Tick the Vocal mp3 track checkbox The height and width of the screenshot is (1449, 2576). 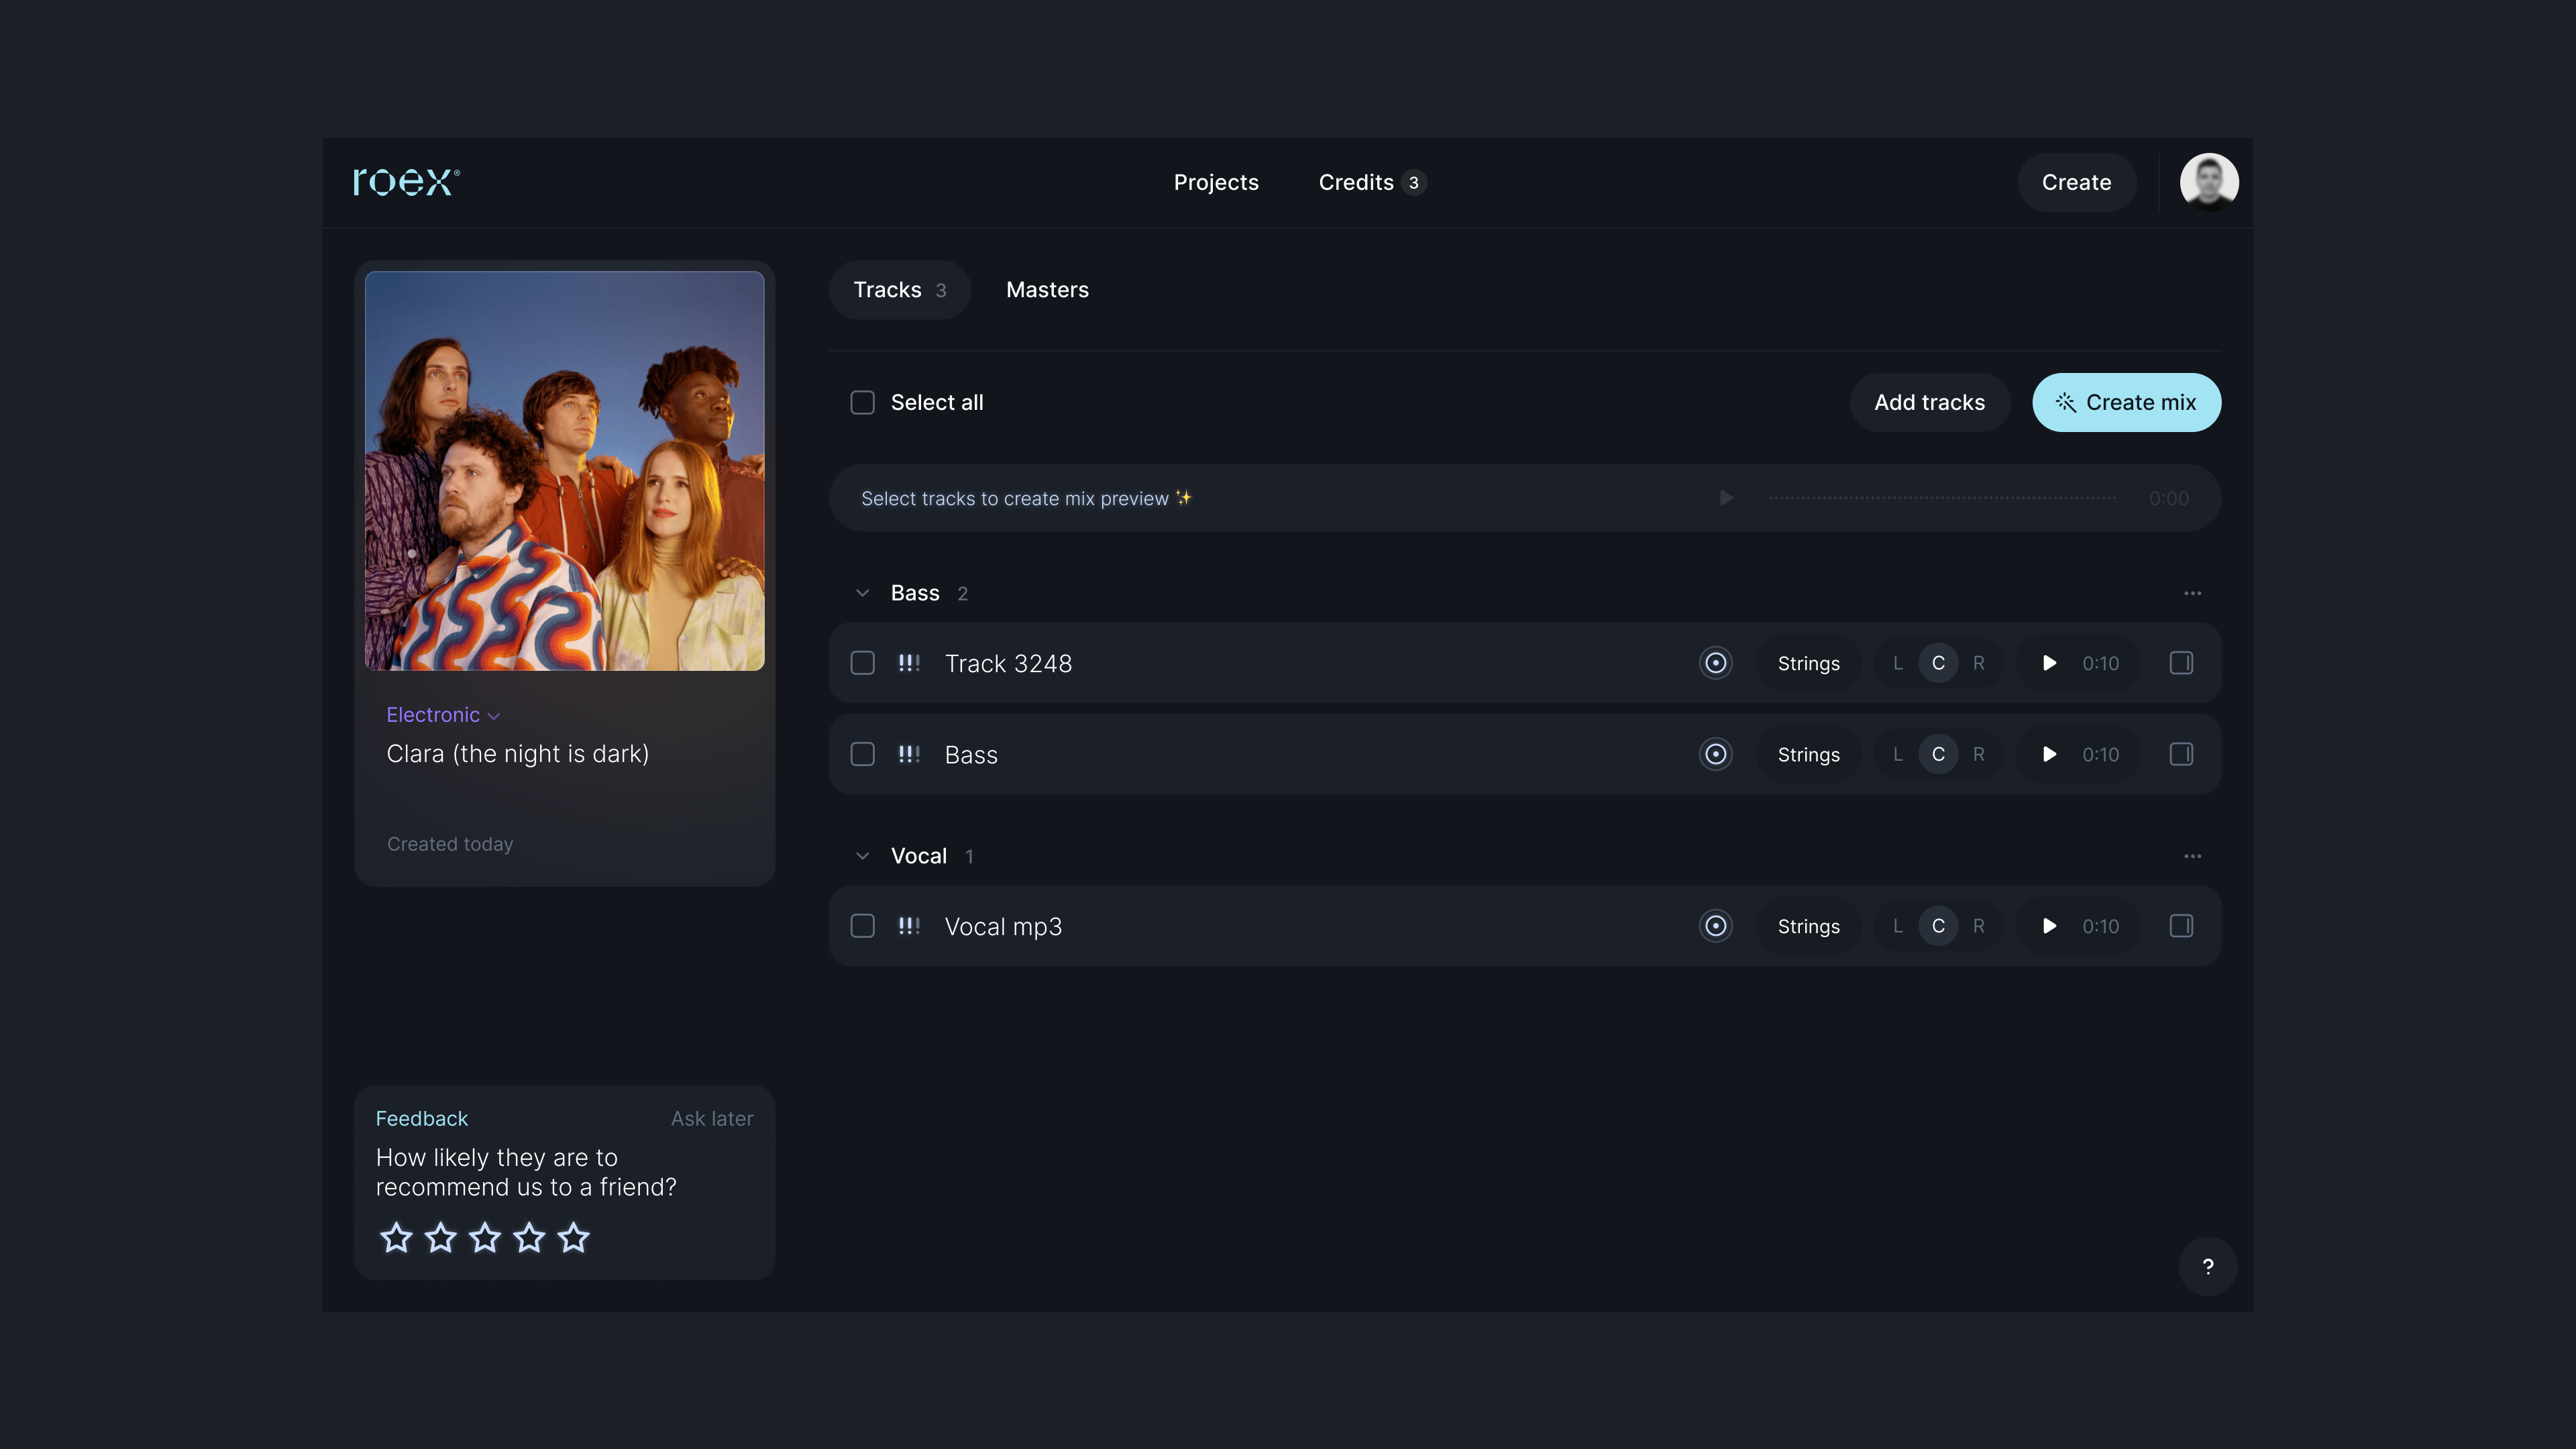click(x=862, y=926)
